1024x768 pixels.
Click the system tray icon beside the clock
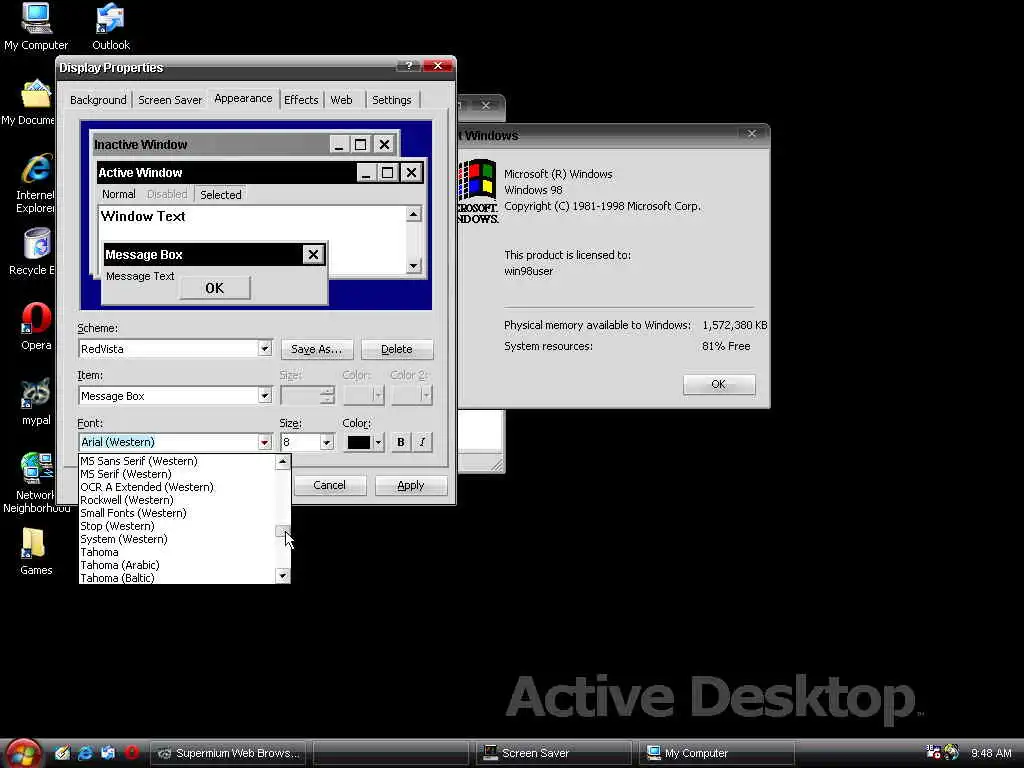click(952, 752)
